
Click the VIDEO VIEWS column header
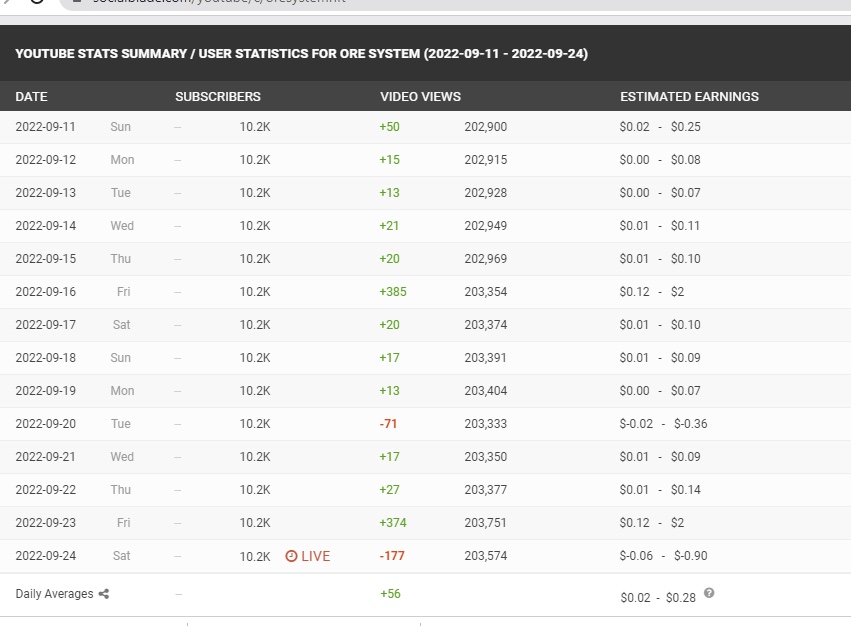click(x=420, y=97)
